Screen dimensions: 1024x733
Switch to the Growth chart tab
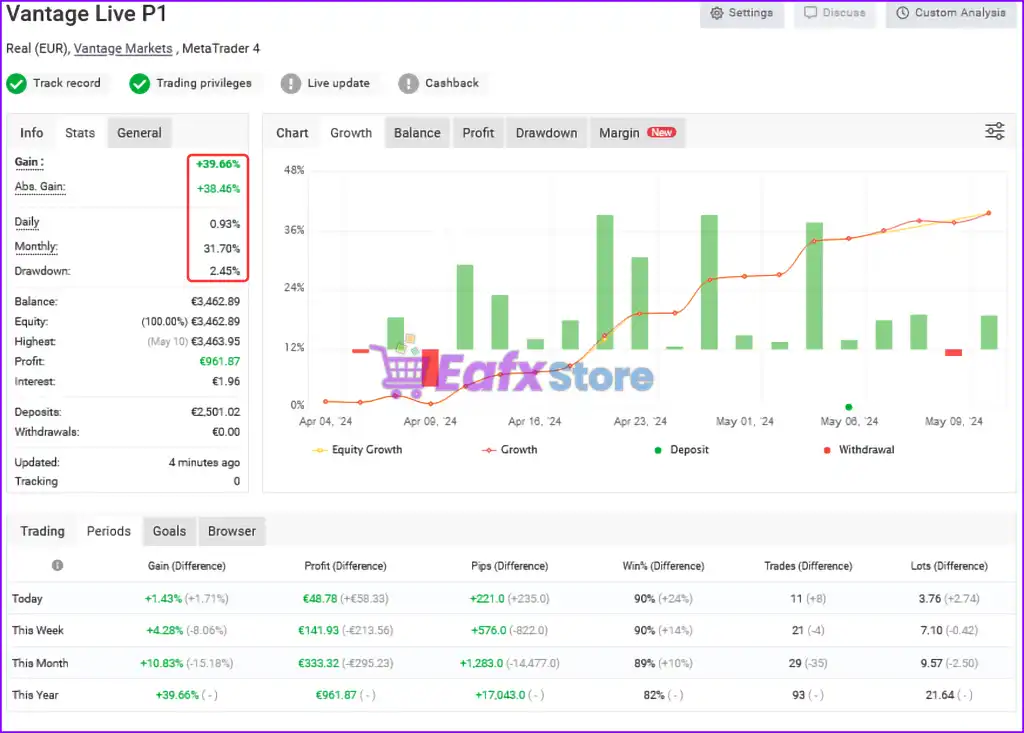point(351,133)
